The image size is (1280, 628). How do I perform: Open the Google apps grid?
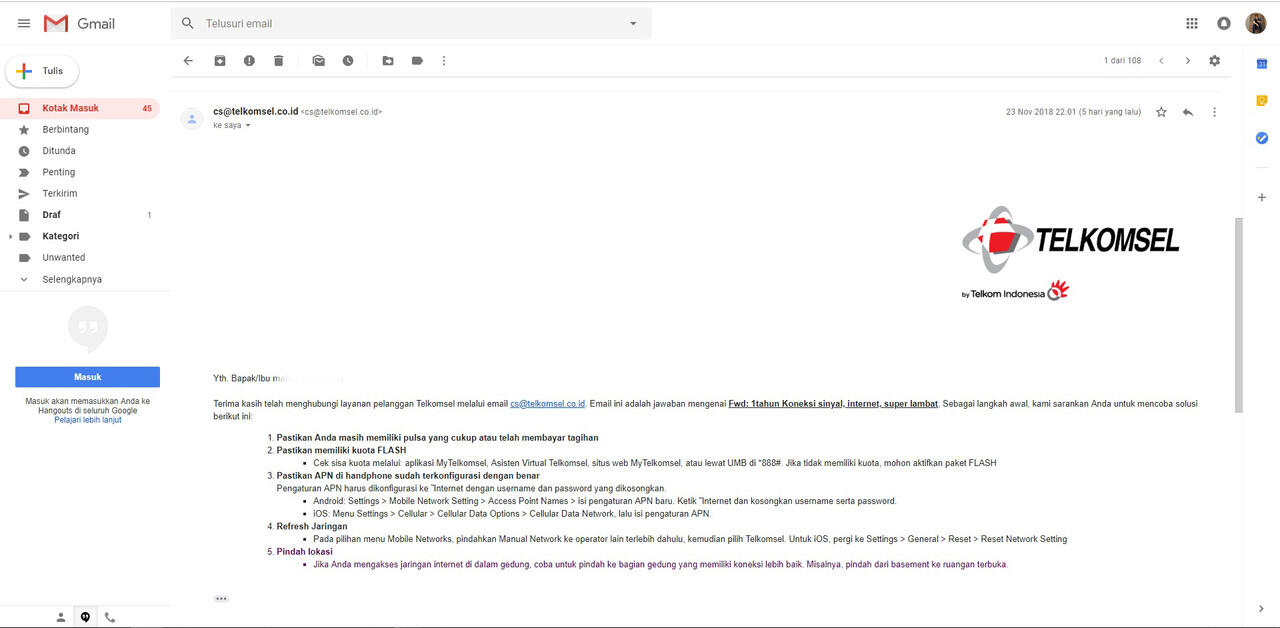1192,23
